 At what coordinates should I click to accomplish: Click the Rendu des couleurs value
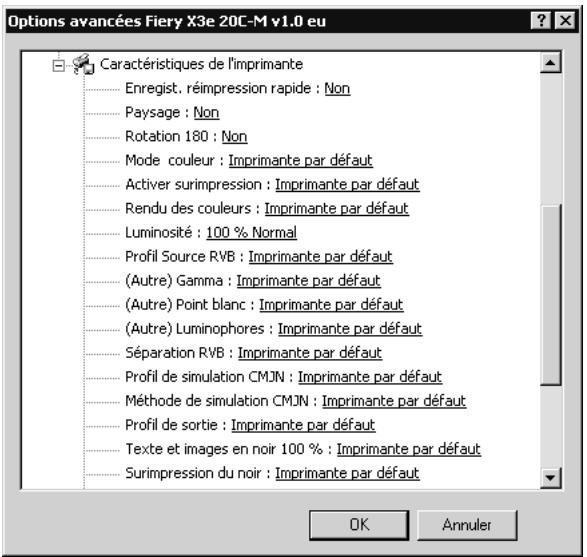tap(336, 209)
